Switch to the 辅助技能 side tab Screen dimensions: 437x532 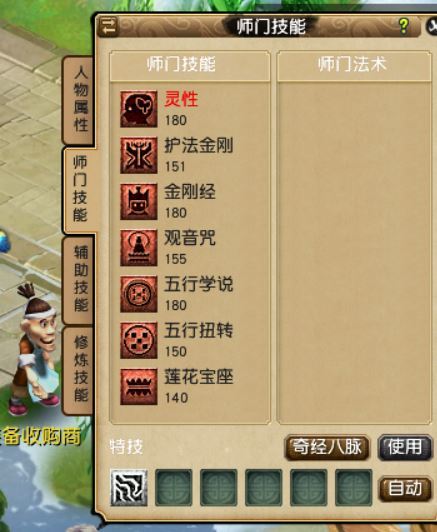click(x=81, y=279)
